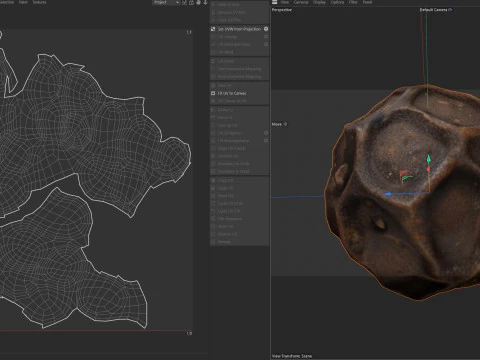Click the Cycle UV CCW icon

point(213,203)
